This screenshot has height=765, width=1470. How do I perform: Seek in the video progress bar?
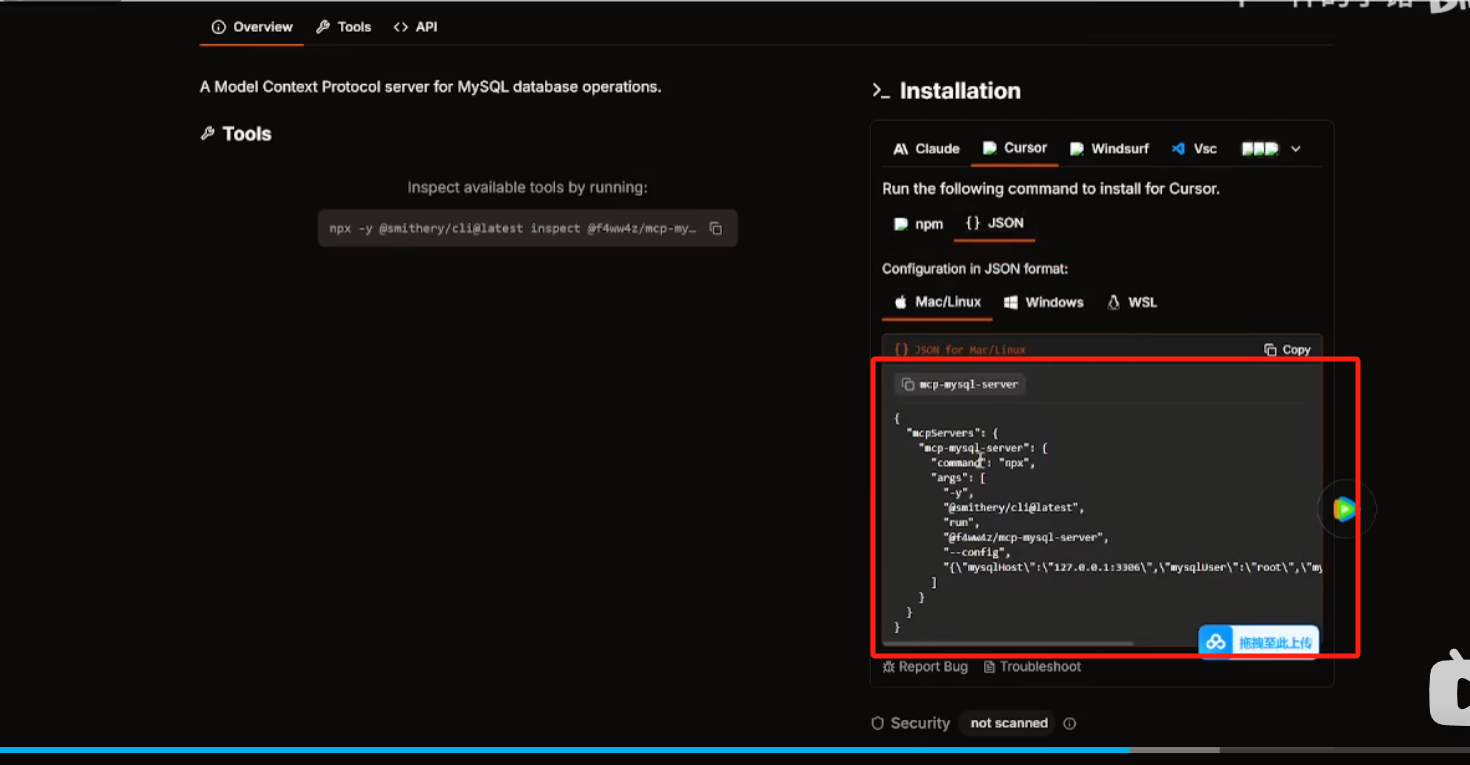coord(735,749)
